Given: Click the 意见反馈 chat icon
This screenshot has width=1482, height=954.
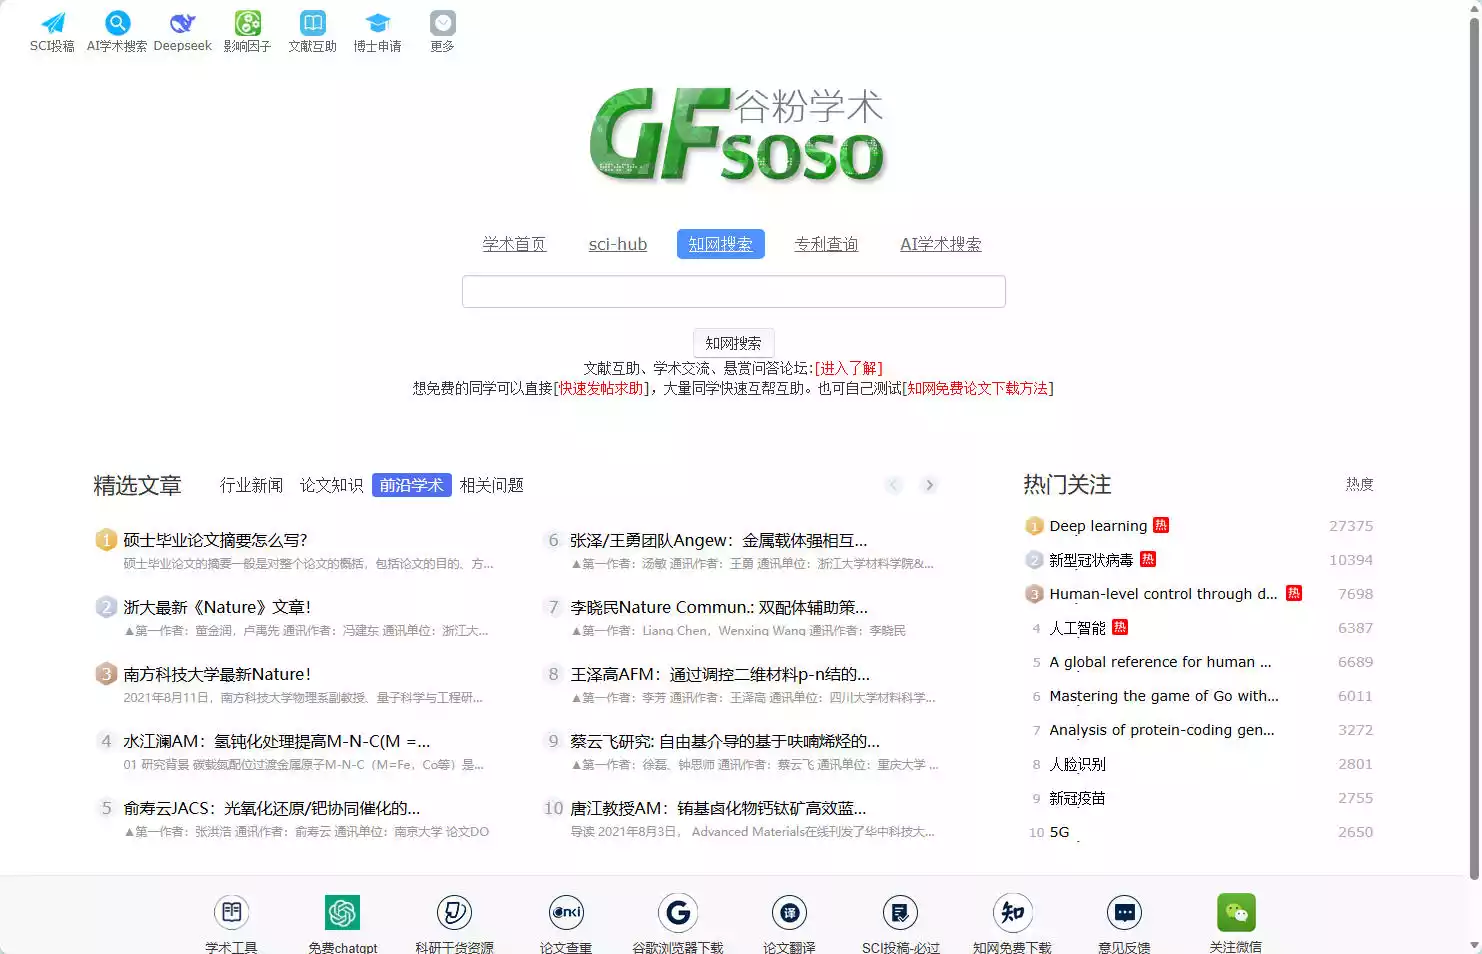Looking at the screenshot, I should tap(1124, 912).
